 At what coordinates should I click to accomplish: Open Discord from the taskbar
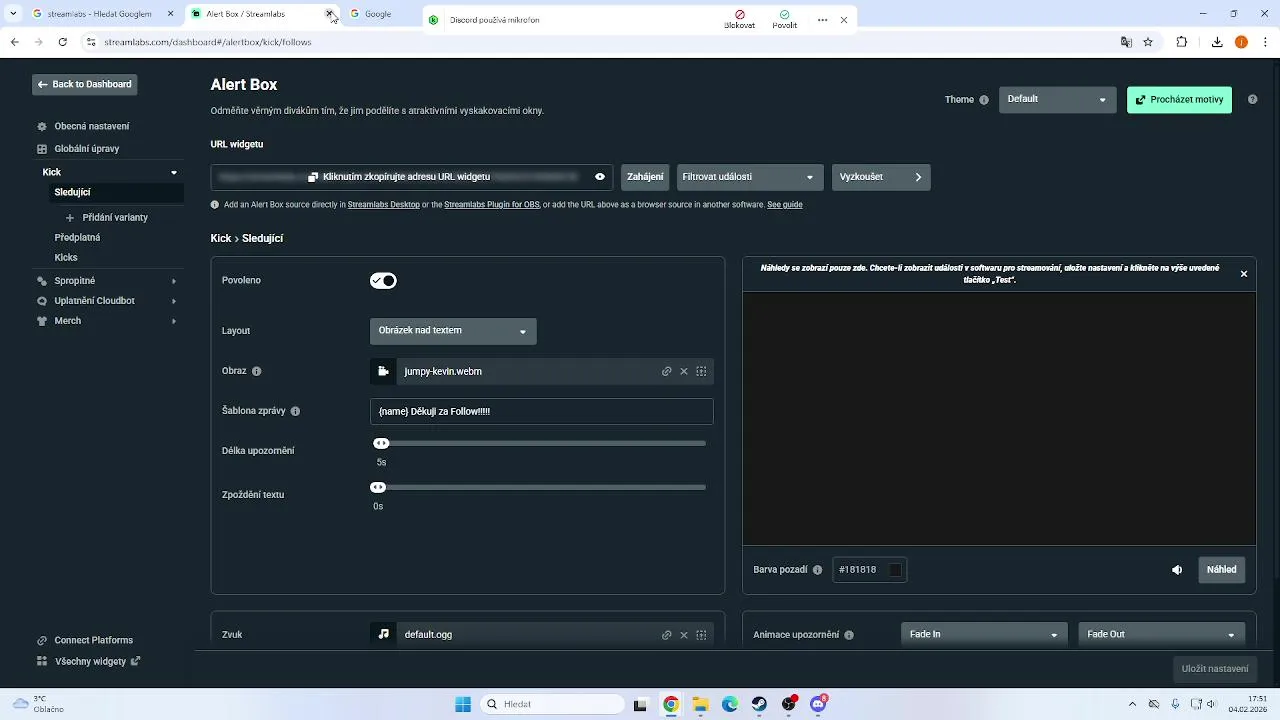point(819,704)
